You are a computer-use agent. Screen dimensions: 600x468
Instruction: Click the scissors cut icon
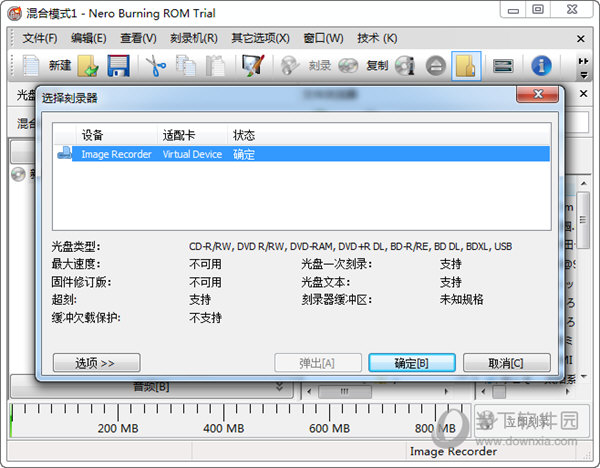[156, 66]
